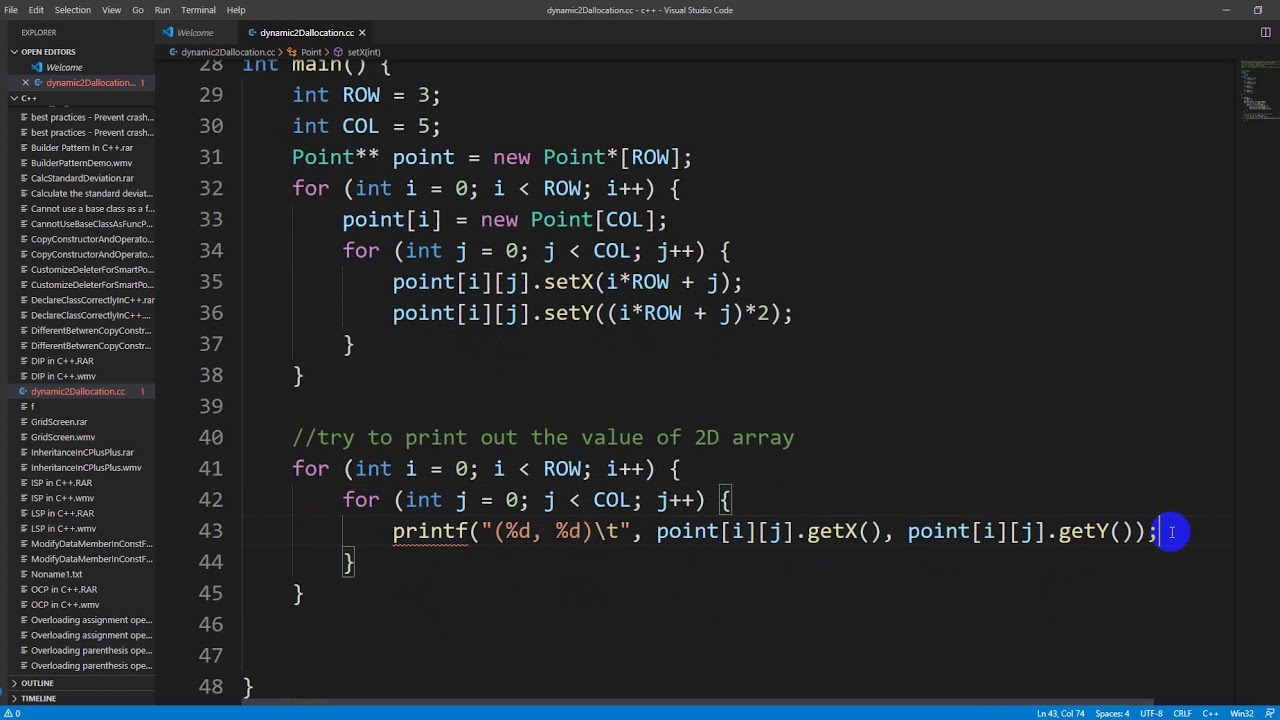This screenshot has width=1280, height=720.
Task: Change UTF-8 encoding in status bar
Action: (x=1151, y=713)
